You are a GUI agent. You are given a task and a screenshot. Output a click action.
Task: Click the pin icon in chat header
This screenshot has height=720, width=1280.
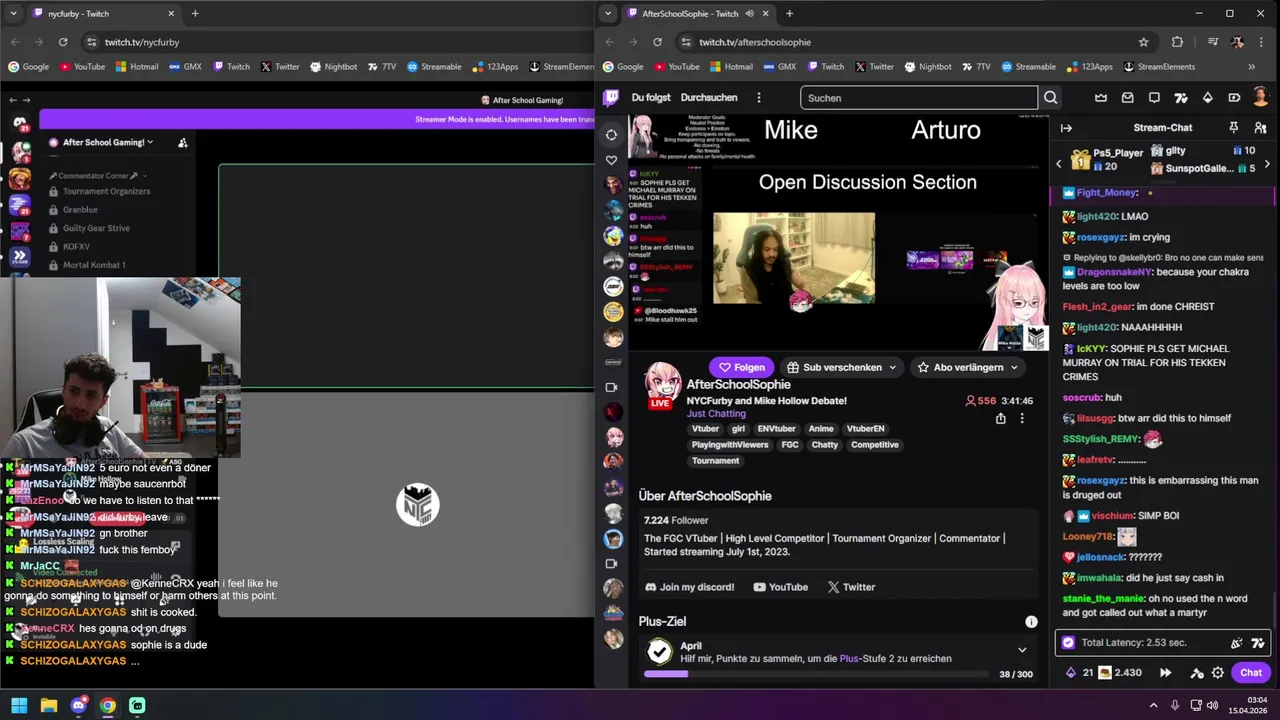(1233, 128)
